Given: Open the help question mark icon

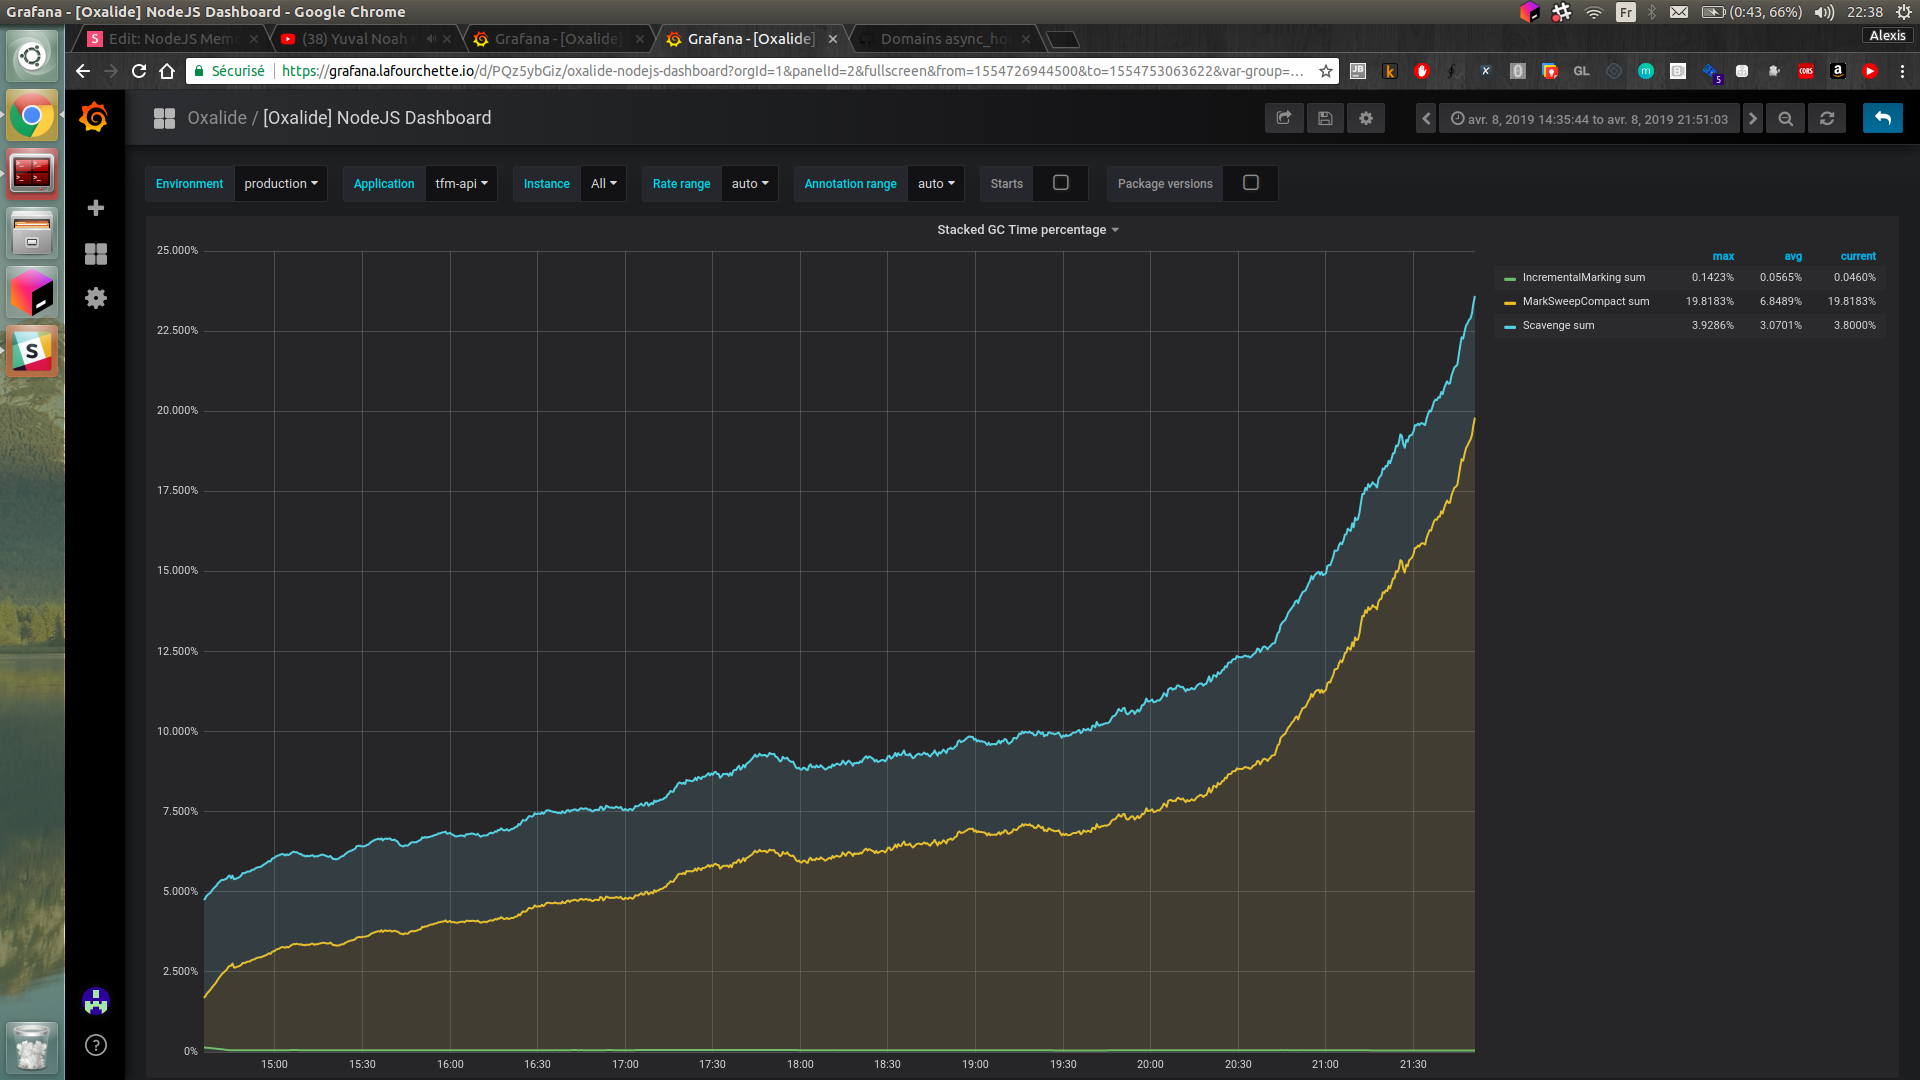Looking at the screenshot, I should point(96,1045).
